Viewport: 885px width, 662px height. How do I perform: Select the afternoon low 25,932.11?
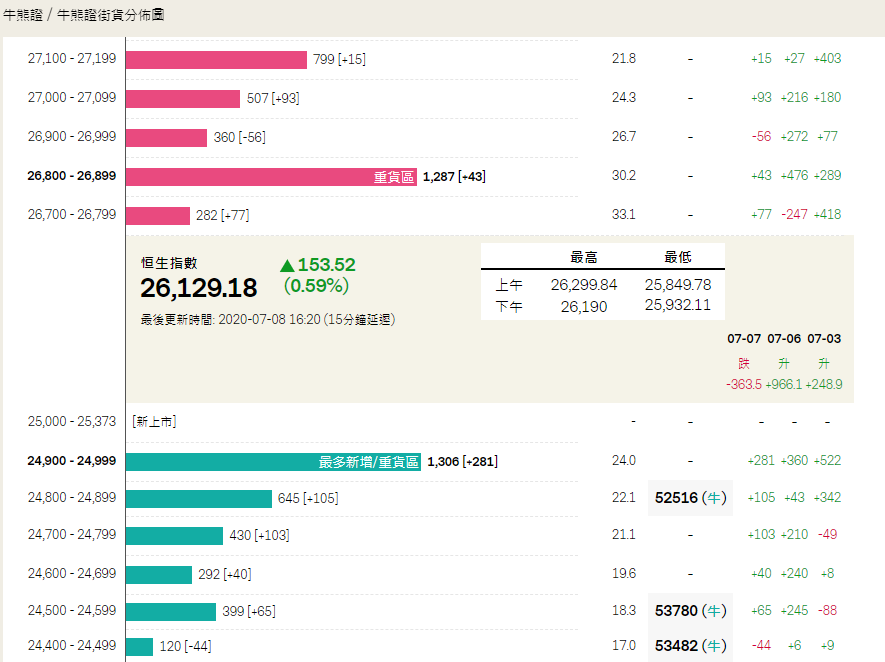point(678,305)
